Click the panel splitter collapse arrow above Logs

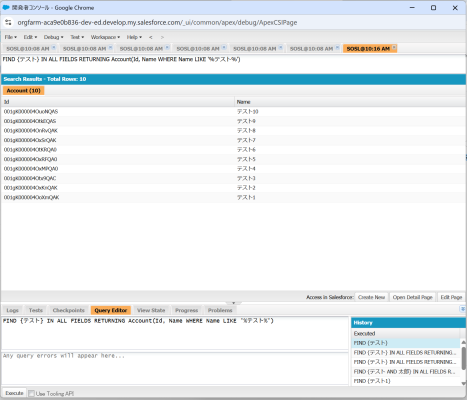(233, 303)
